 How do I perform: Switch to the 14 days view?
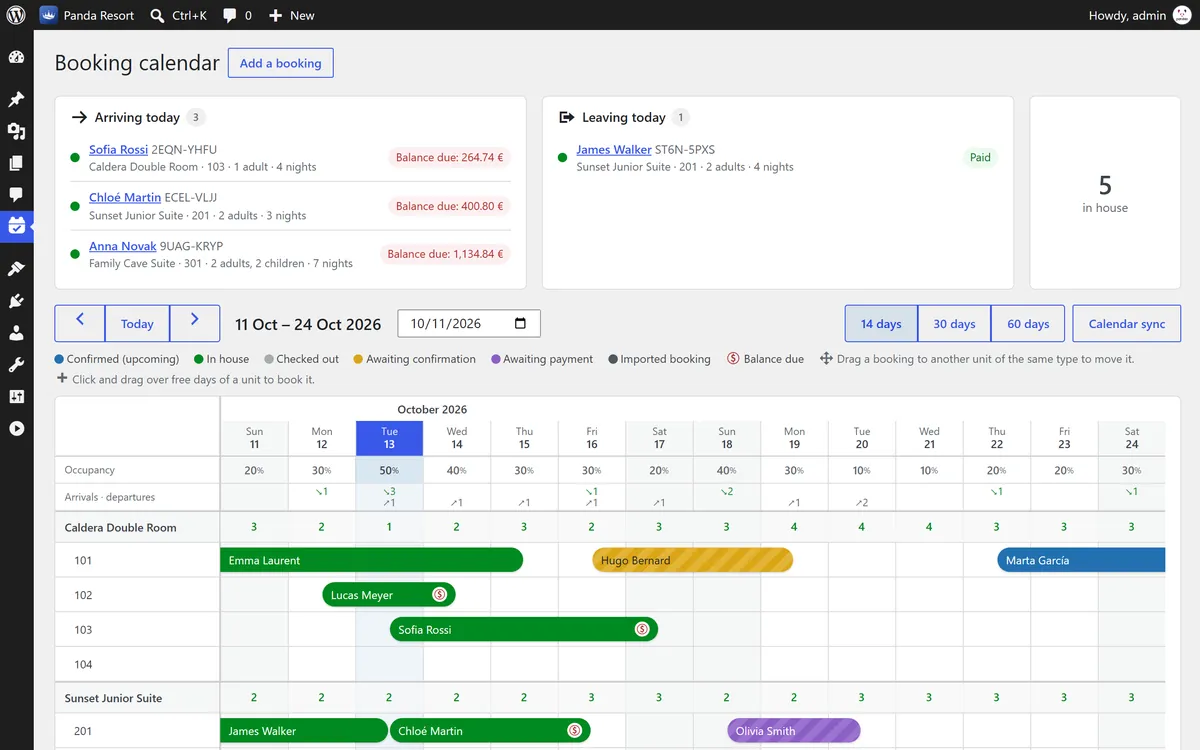click(x=881, y=323)
